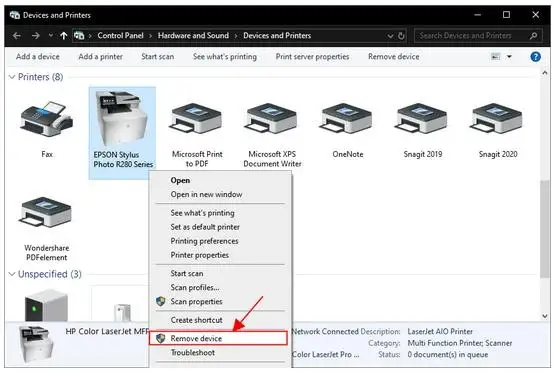Refresh the Devices and Printers view
554x372 pixels.
pyautogui.click(x=401, y=36)
